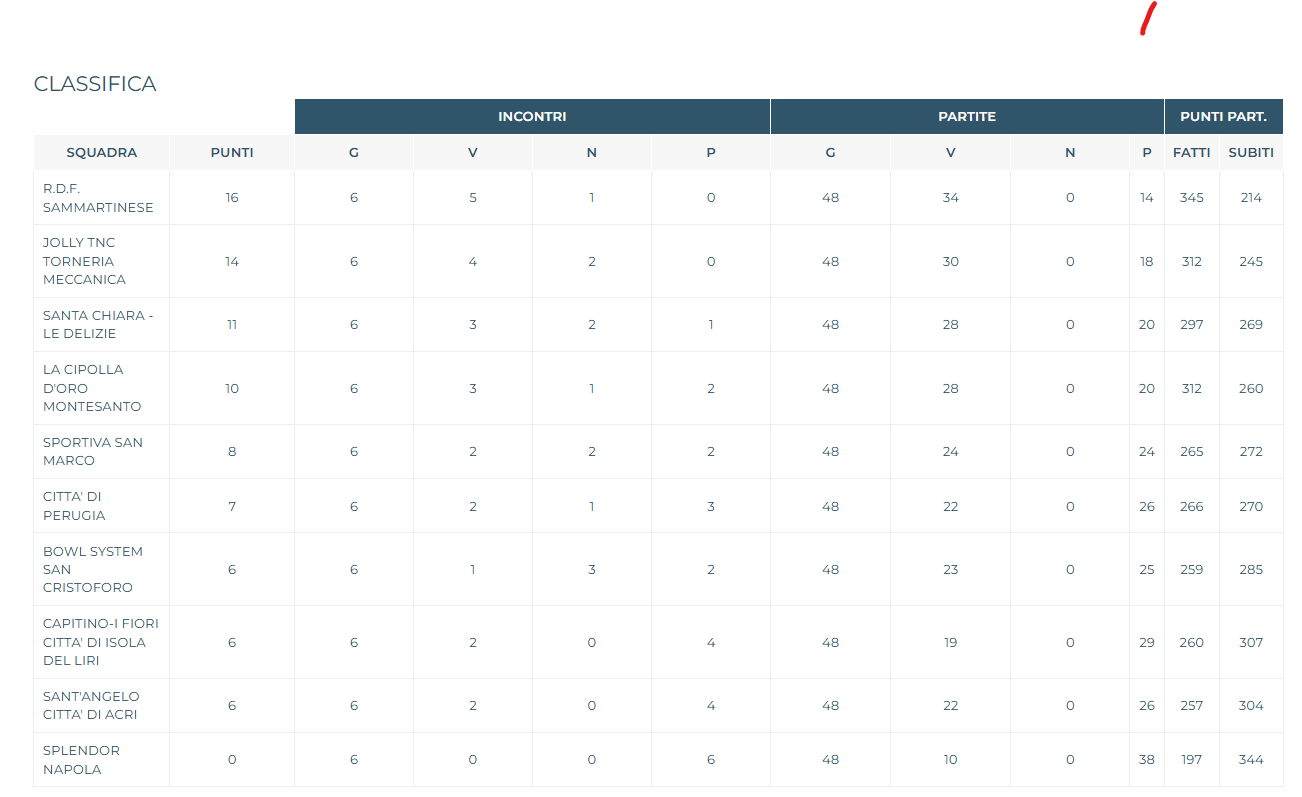Click subiti value 304 in Sant'Angelo row

(x=1251, y=706)
